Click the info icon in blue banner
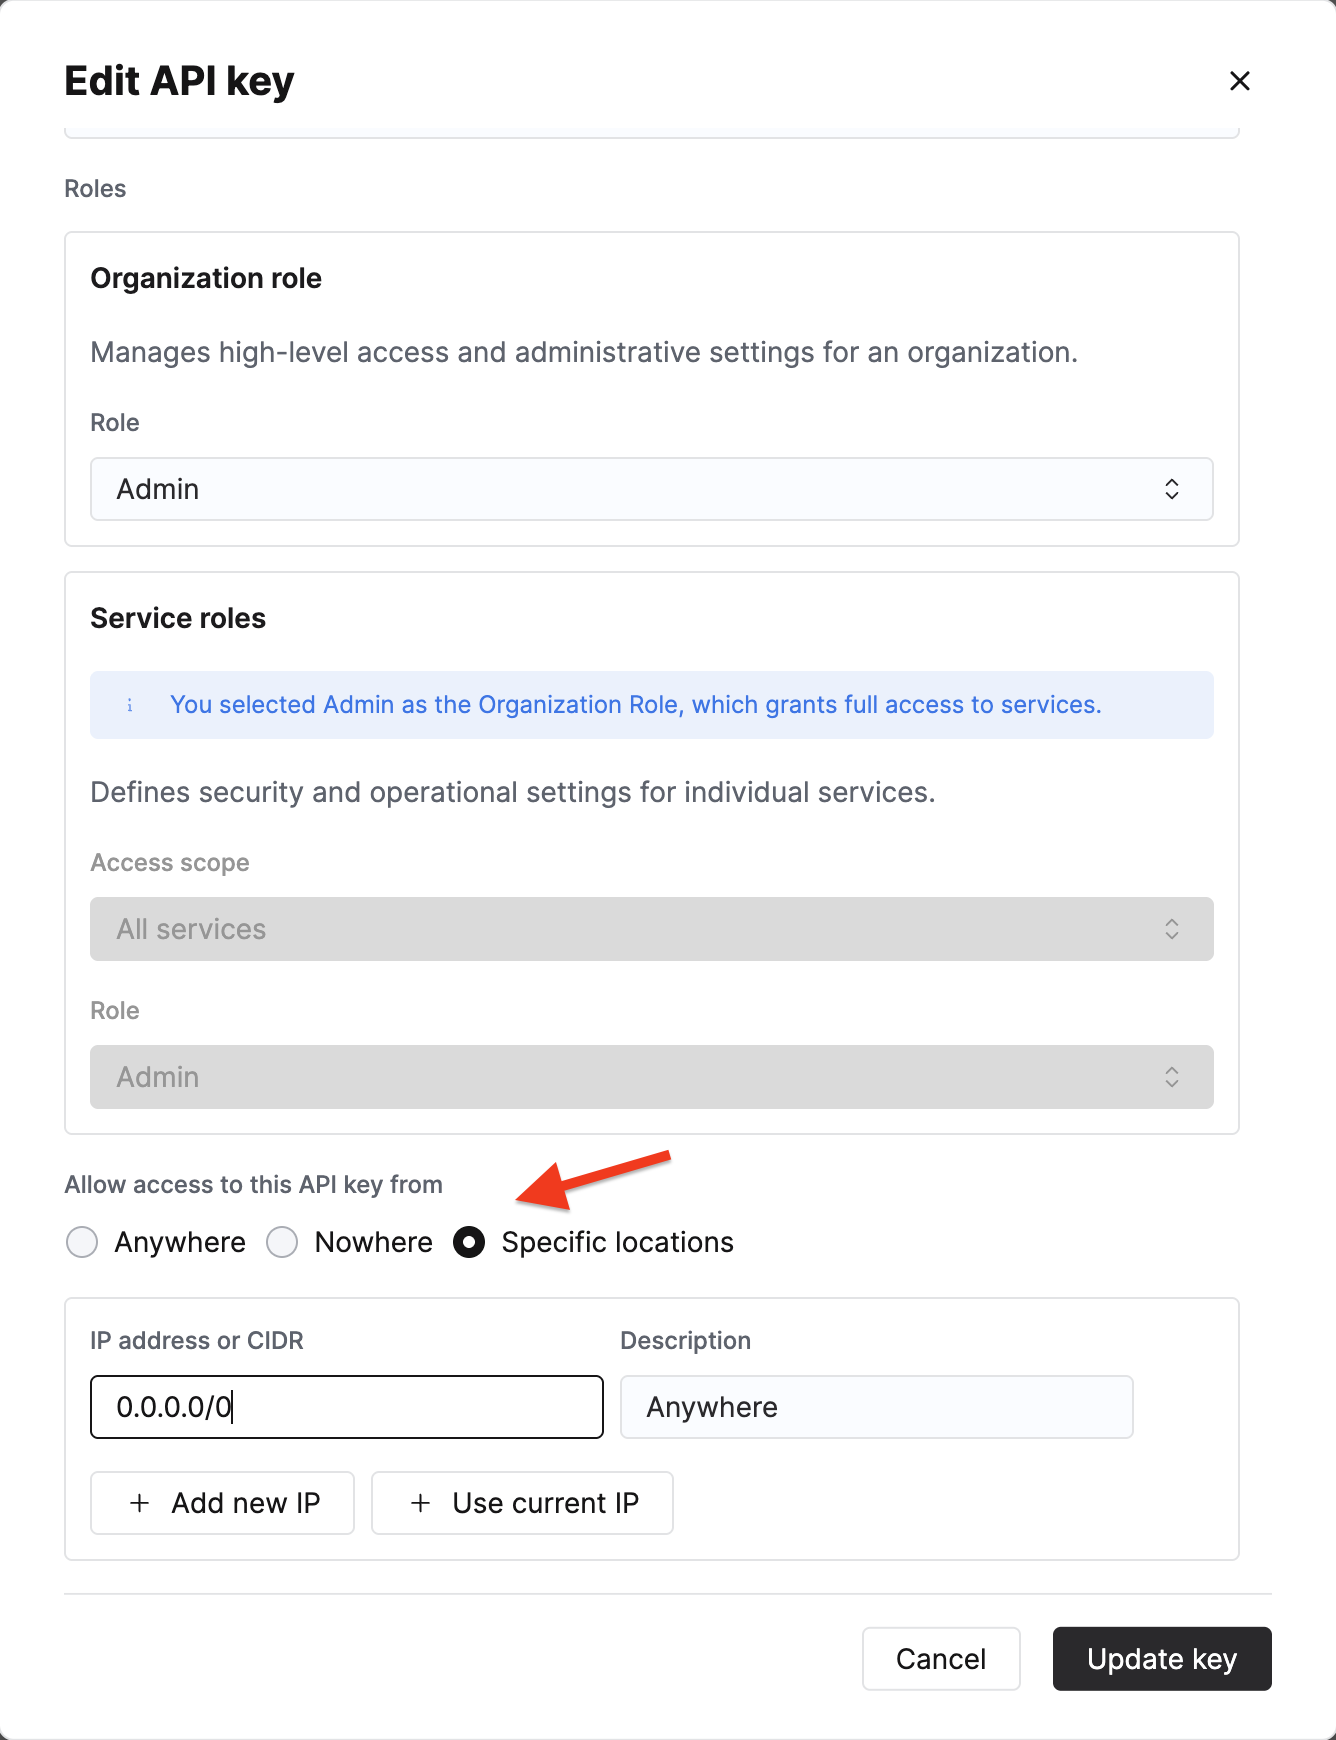Screen dimensions: 1336x1740 130,705
